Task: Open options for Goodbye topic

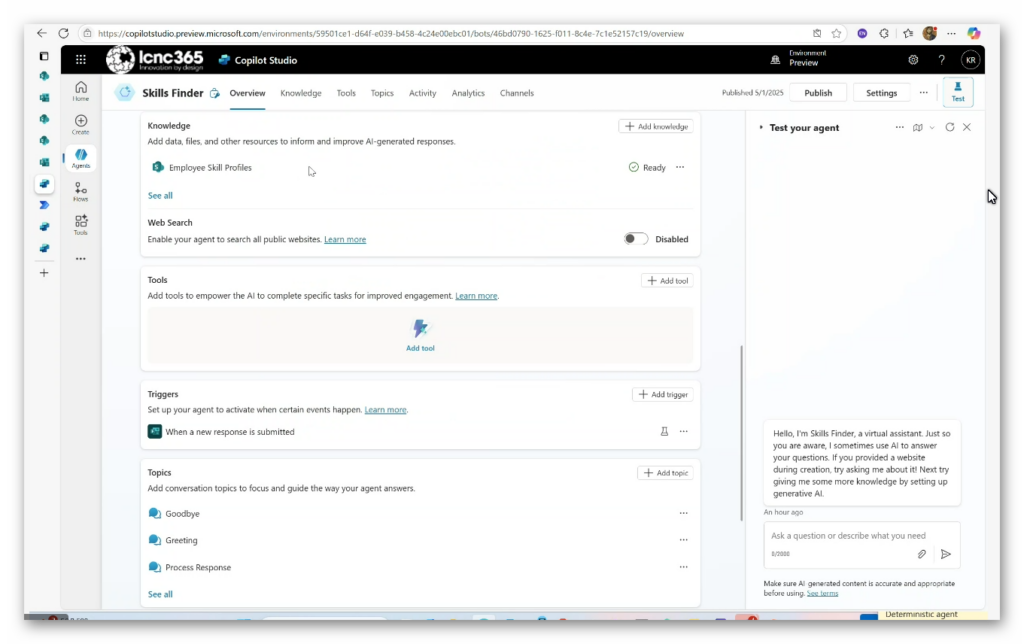Action: click(x=683, y=513)
